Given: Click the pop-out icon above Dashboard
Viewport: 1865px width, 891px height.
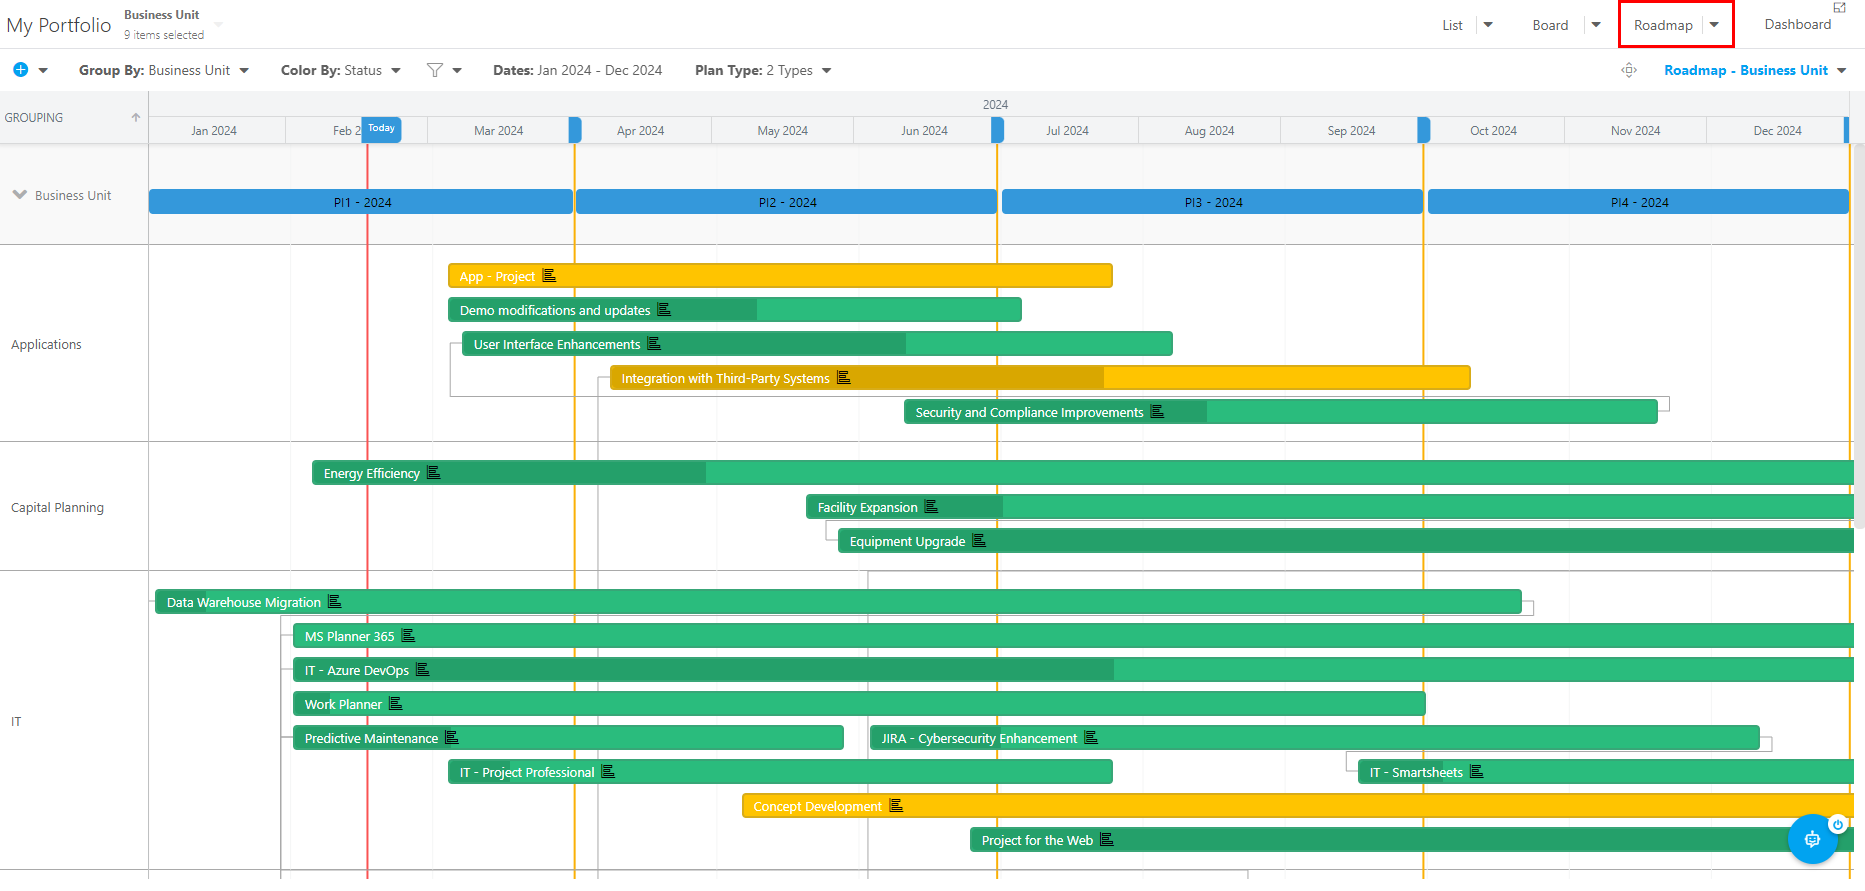Looking at the screenshot, I should 1839,8.
